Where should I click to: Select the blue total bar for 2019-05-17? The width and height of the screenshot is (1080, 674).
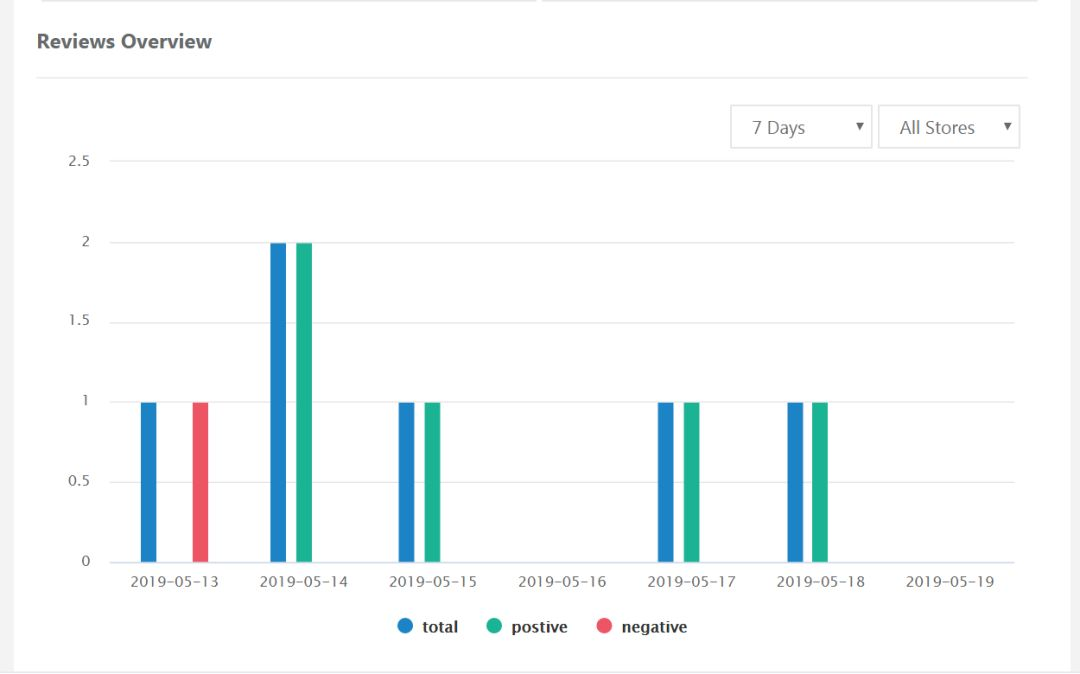pos(666,482)
